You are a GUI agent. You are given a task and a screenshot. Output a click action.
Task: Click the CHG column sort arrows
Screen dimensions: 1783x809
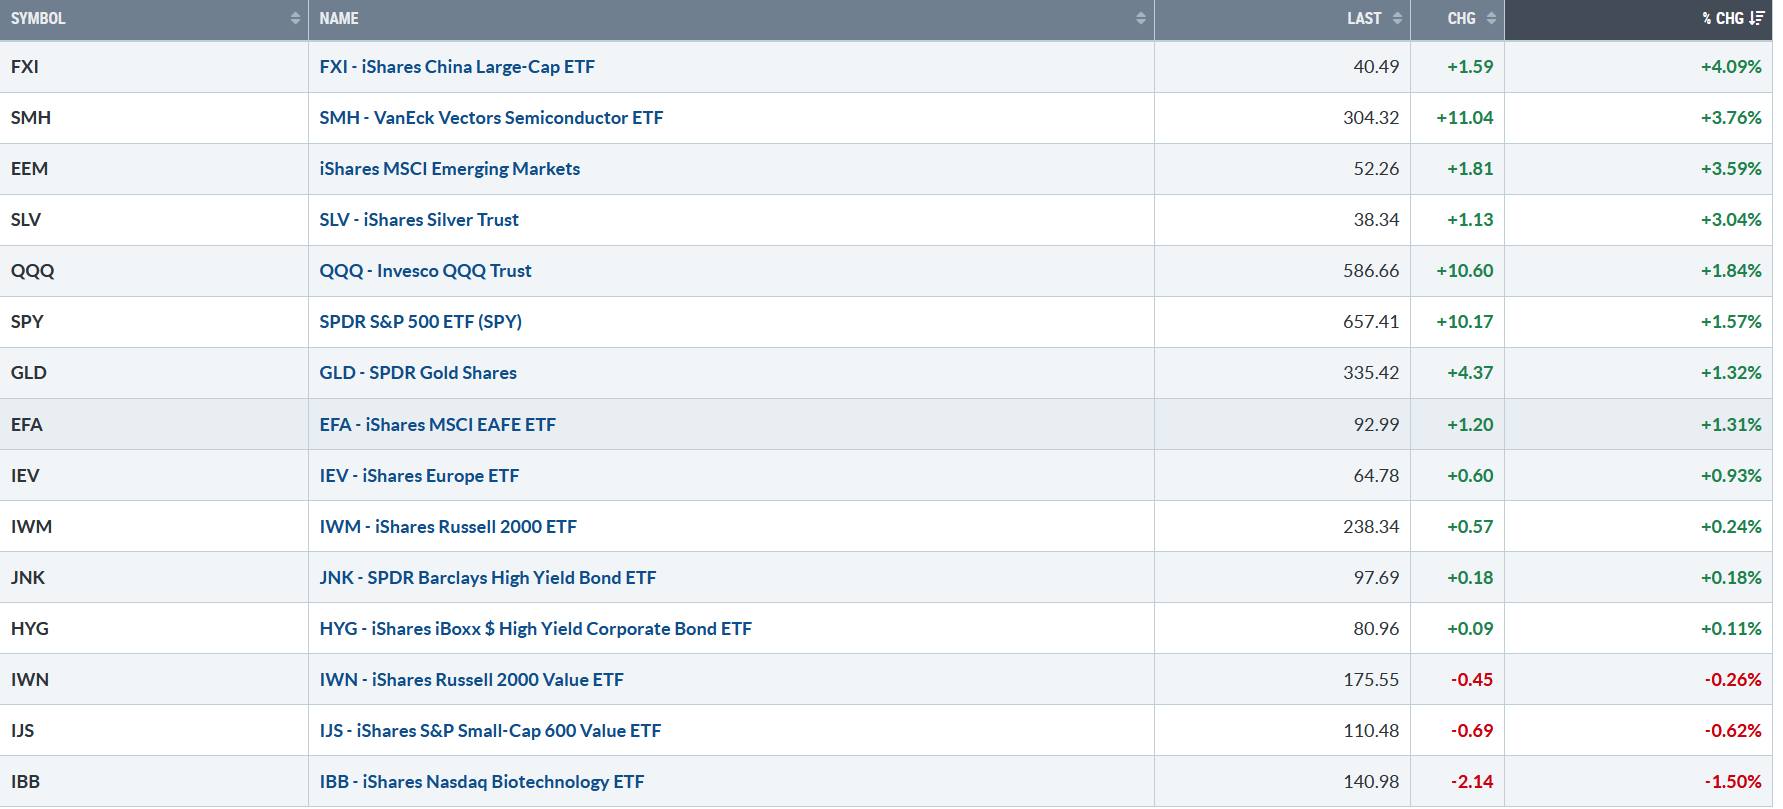1491,19
